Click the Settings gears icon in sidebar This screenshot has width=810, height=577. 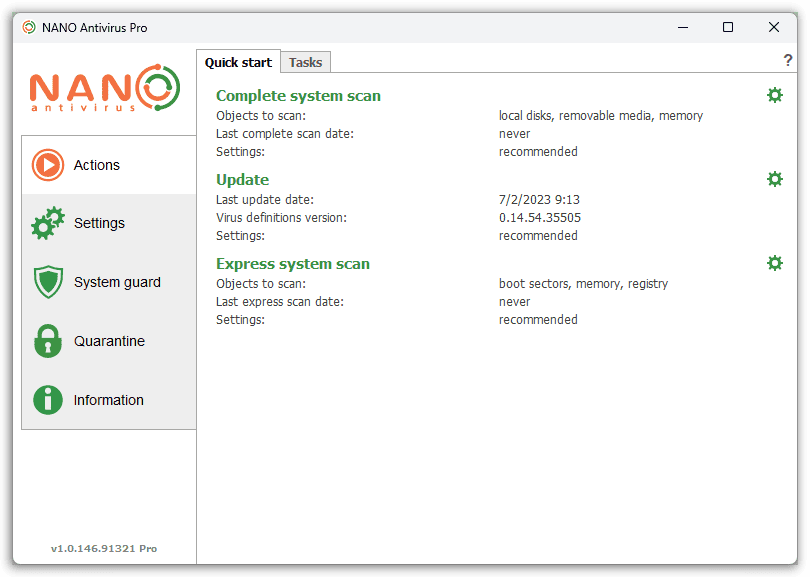pyautogui.click(x=48, y=223)
